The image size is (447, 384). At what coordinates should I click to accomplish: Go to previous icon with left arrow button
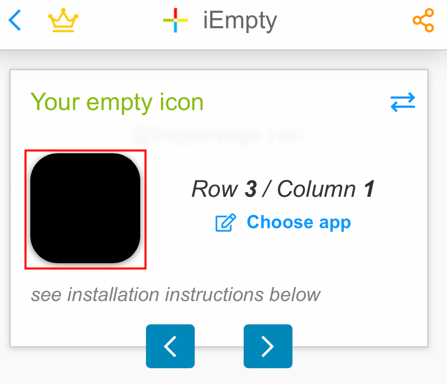tap(170, 346)
